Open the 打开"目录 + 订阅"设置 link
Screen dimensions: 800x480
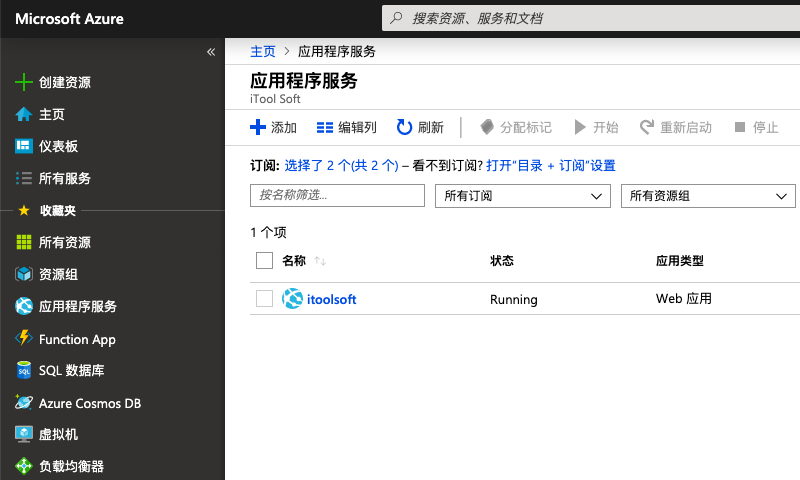click(x=551, y=165)
